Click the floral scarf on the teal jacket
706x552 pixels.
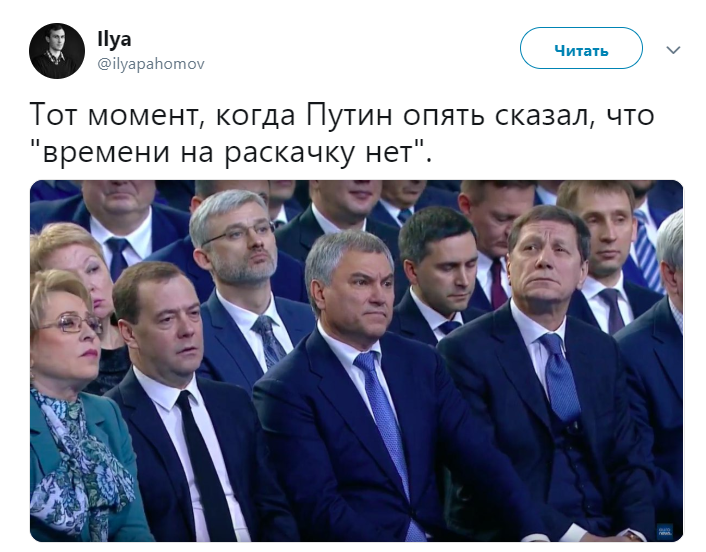[79, 468]
